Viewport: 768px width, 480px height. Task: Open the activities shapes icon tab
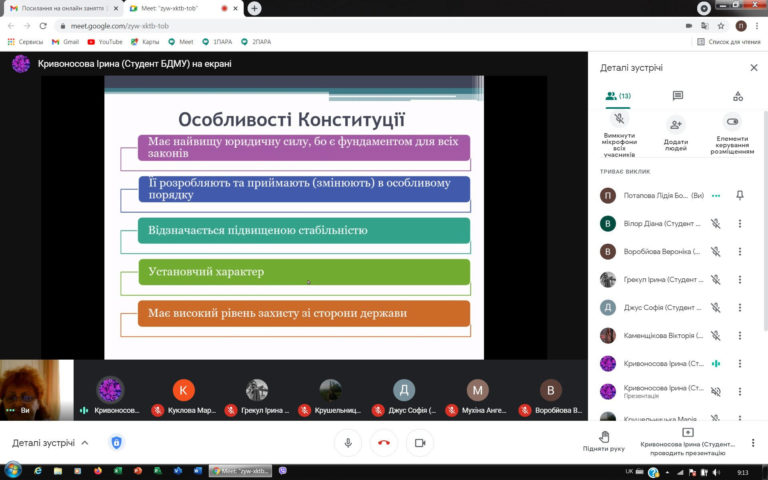738,96
